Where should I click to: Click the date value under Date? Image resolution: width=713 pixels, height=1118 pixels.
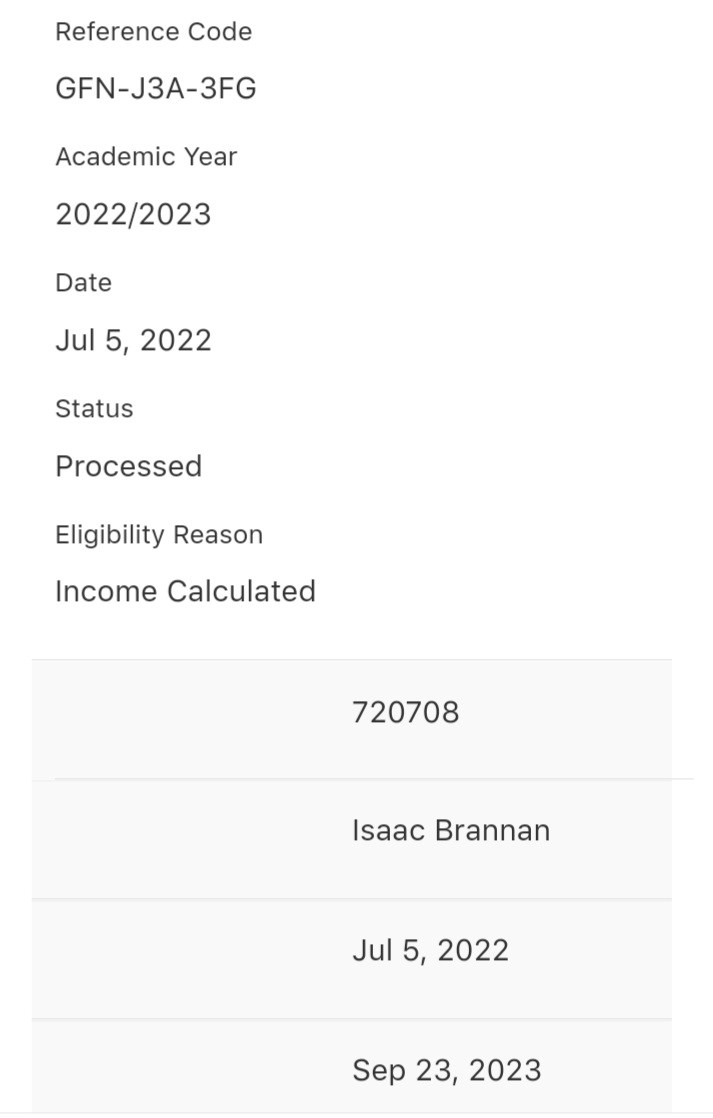133,341
